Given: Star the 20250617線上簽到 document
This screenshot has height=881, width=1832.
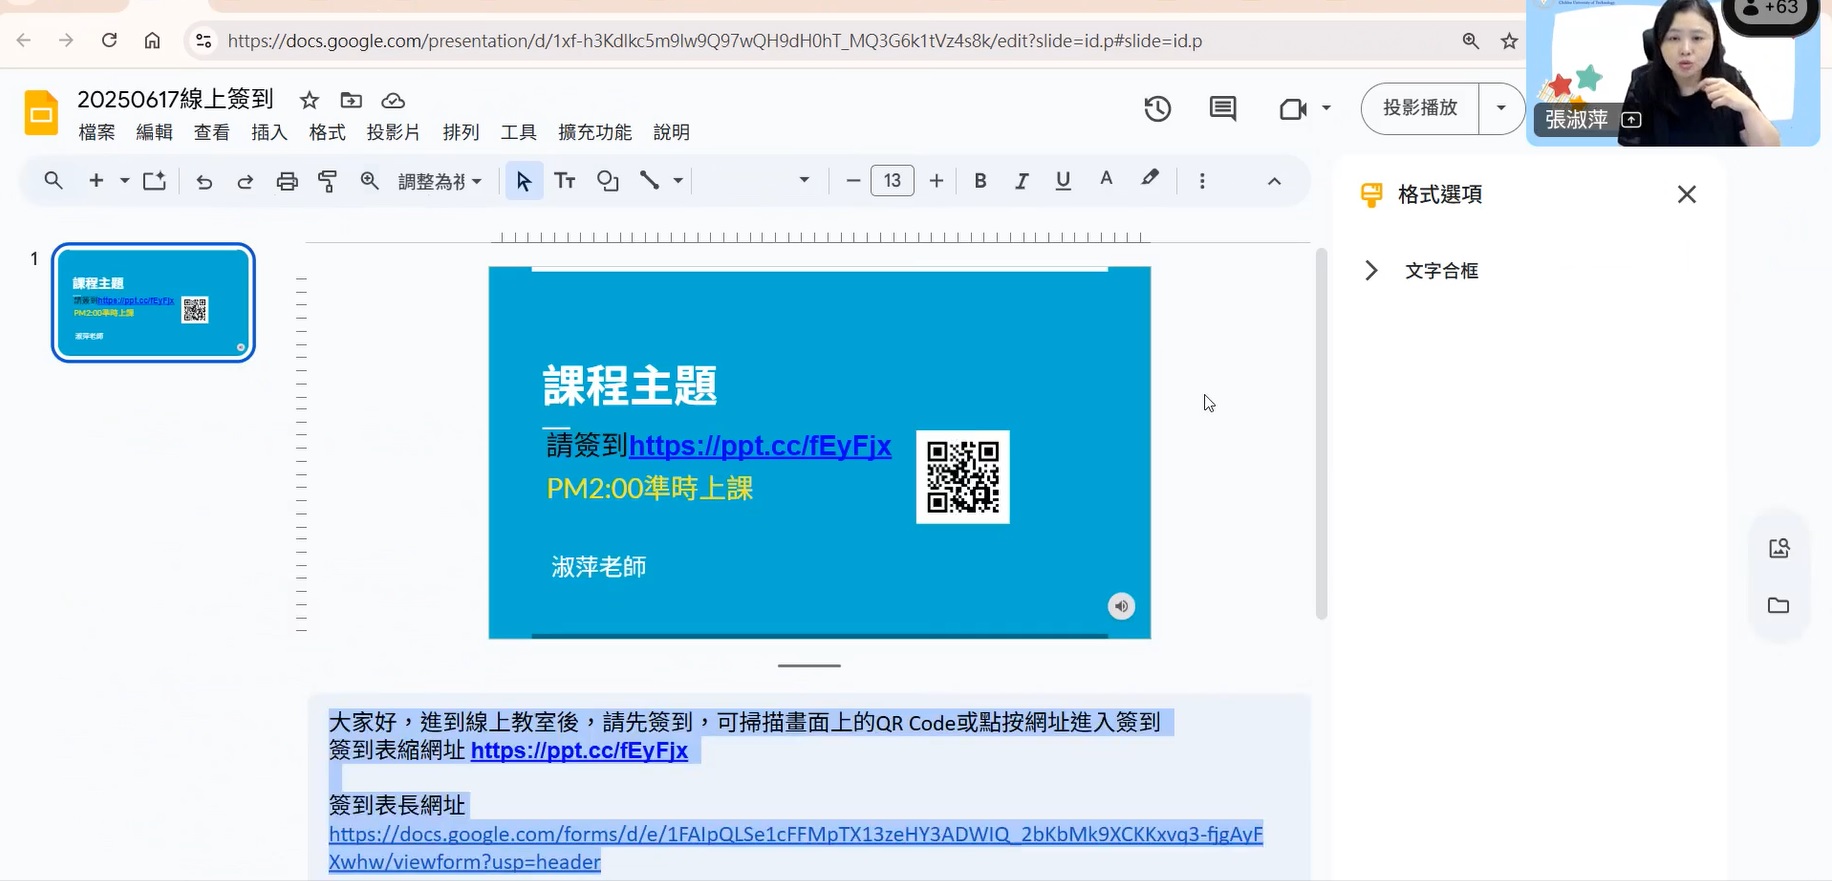Looking at the screenshot, I should pyautogui.click(x=309, y=100).
